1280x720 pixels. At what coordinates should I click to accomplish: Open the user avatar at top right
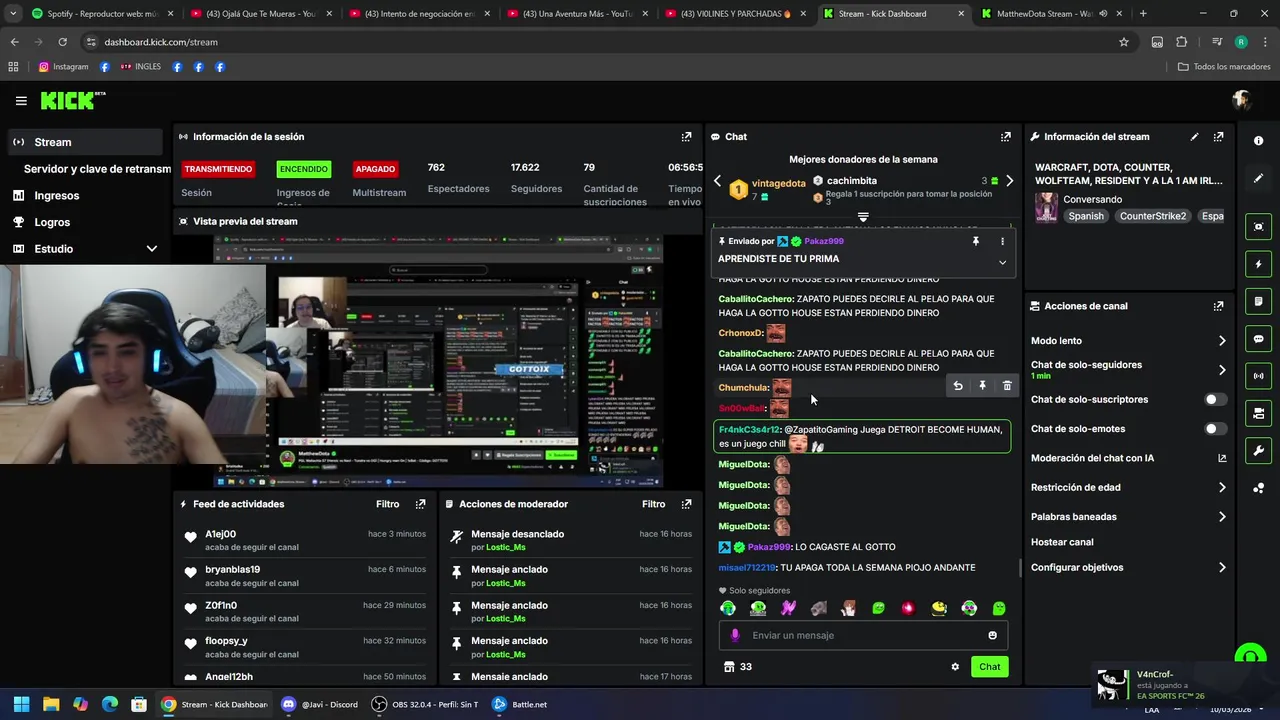[1242, 100]
